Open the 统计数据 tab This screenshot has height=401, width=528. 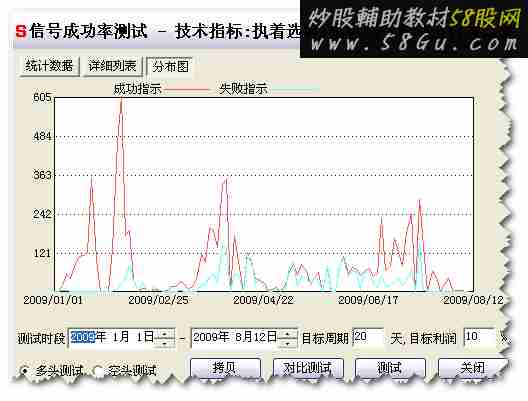pyautogui.click(x=49, y=66)
